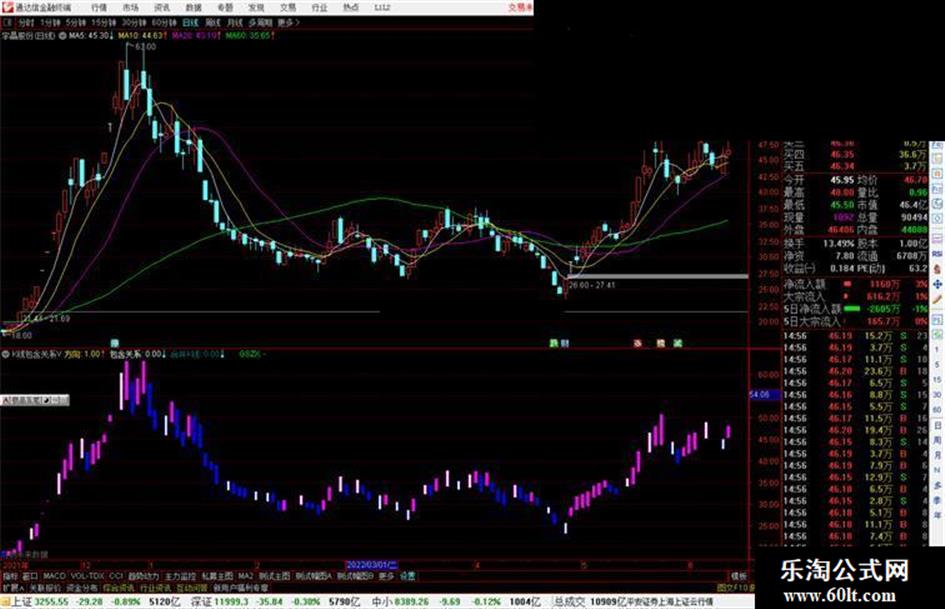945x609 pixels.
Task: Switch chart to 1分钟 period
Action: [x=50, y=23]
